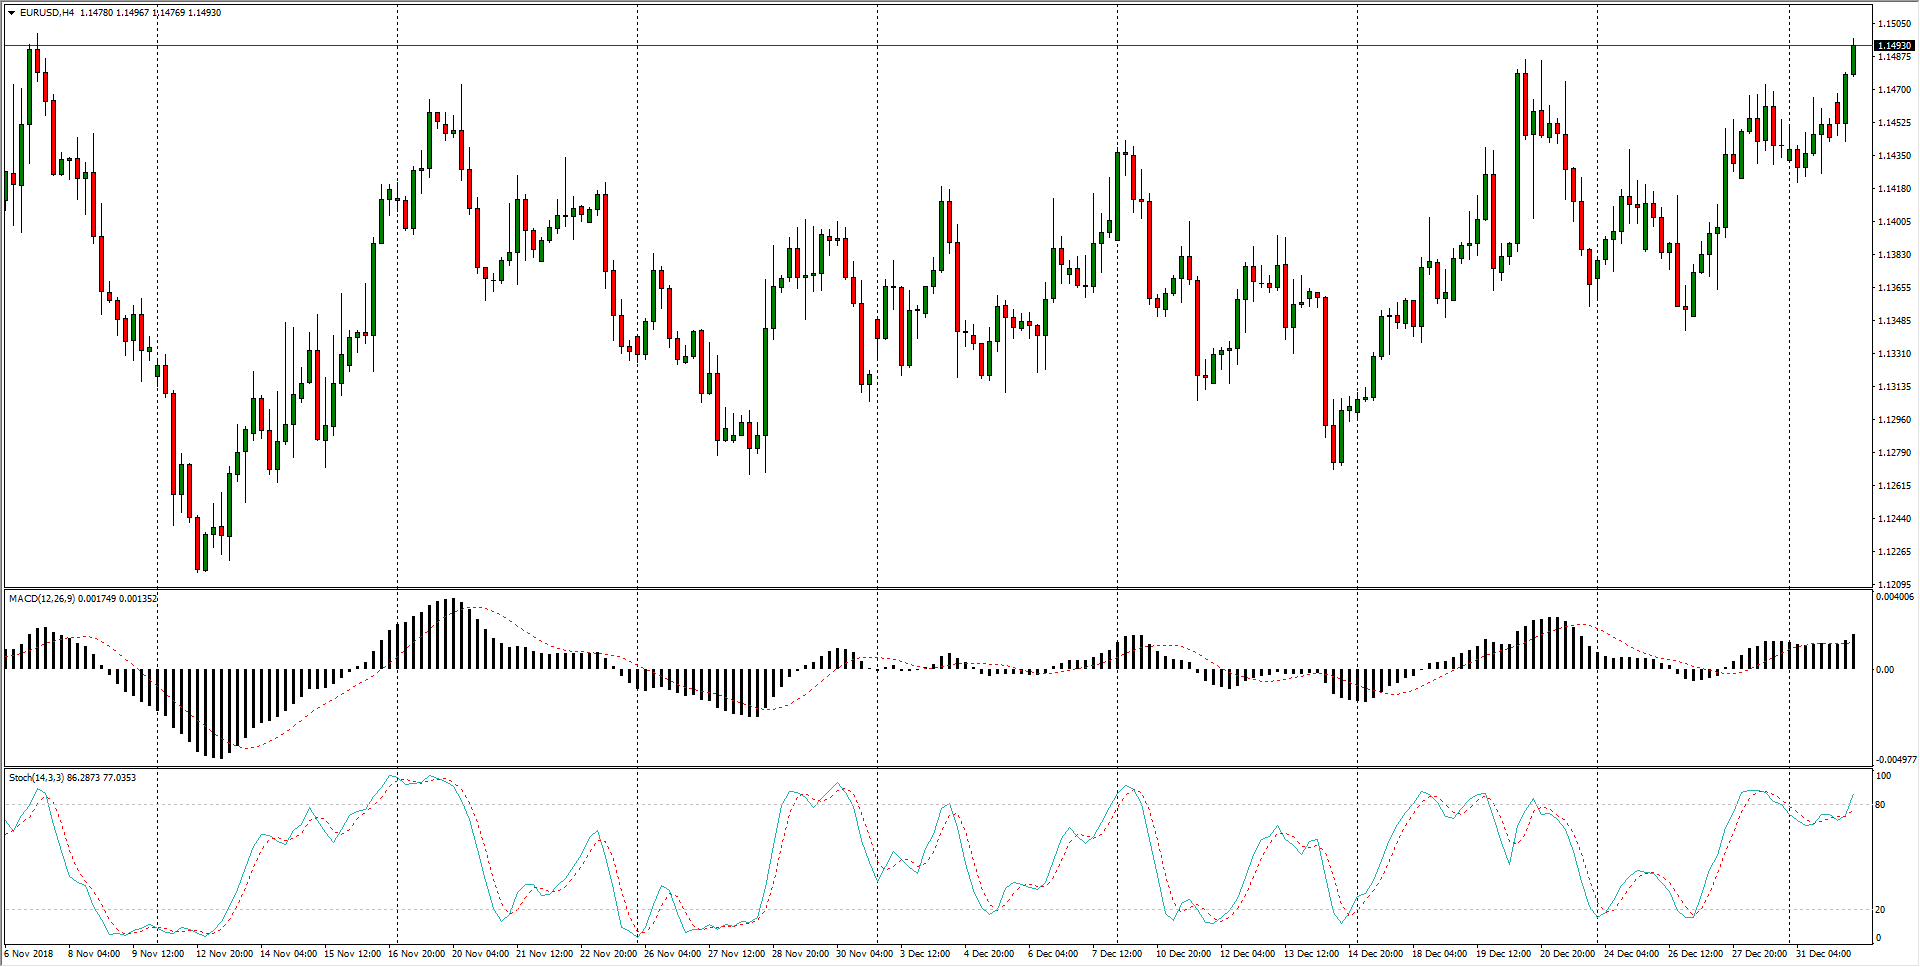The image size is (1920, 967).
Task: Open the dropdown arrow beside EURUSD,H4
Action: click(11, 13)
